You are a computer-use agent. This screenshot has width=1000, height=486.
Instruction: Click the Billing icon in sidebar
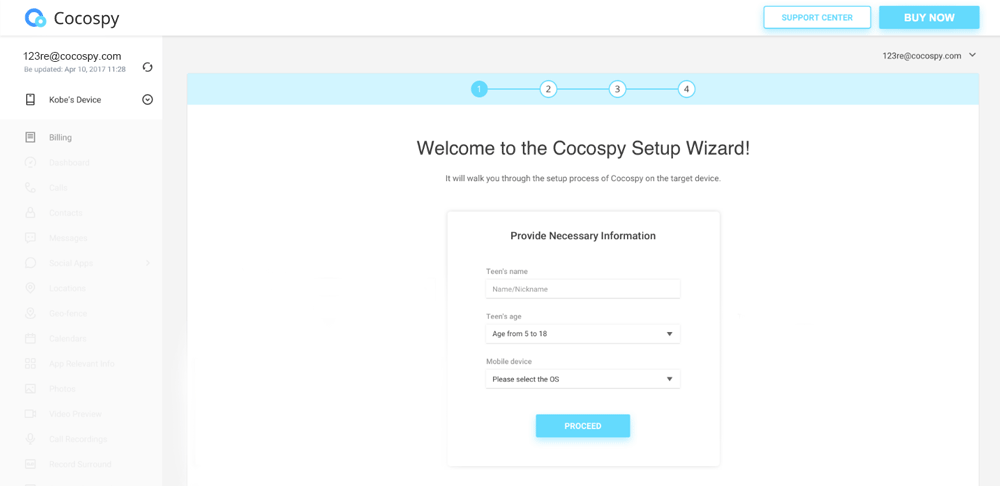click(x=30, y=137)
